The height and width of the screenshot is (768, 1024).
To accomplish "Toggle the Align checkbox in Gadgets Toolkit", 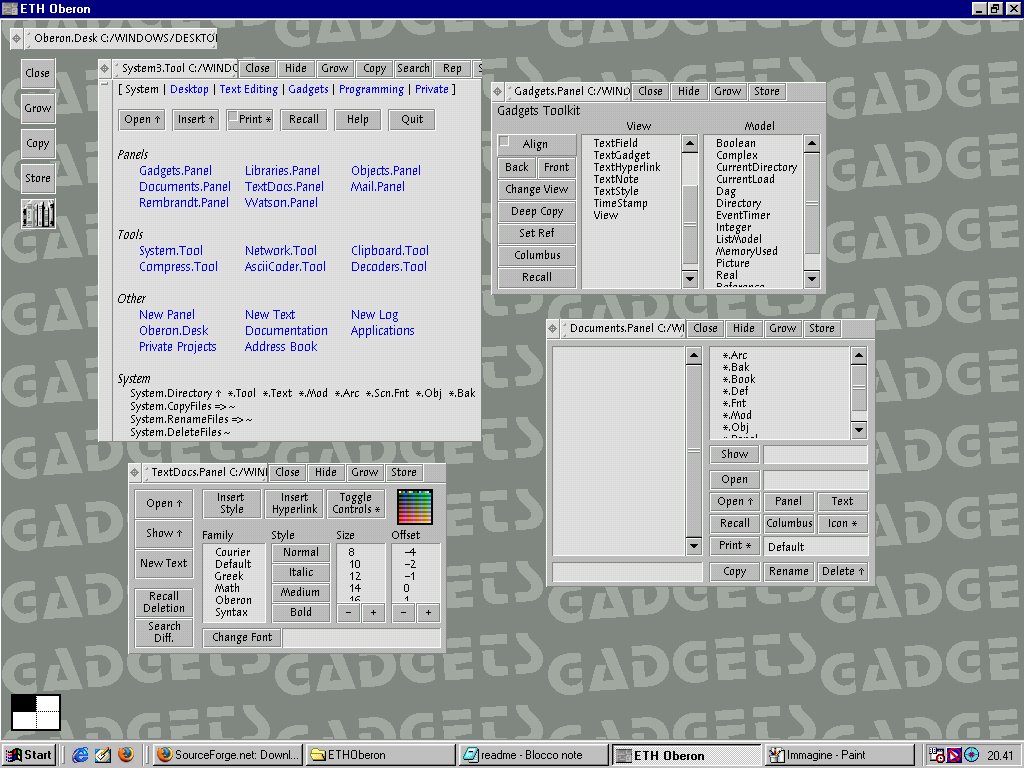I will tap(506, 142).
